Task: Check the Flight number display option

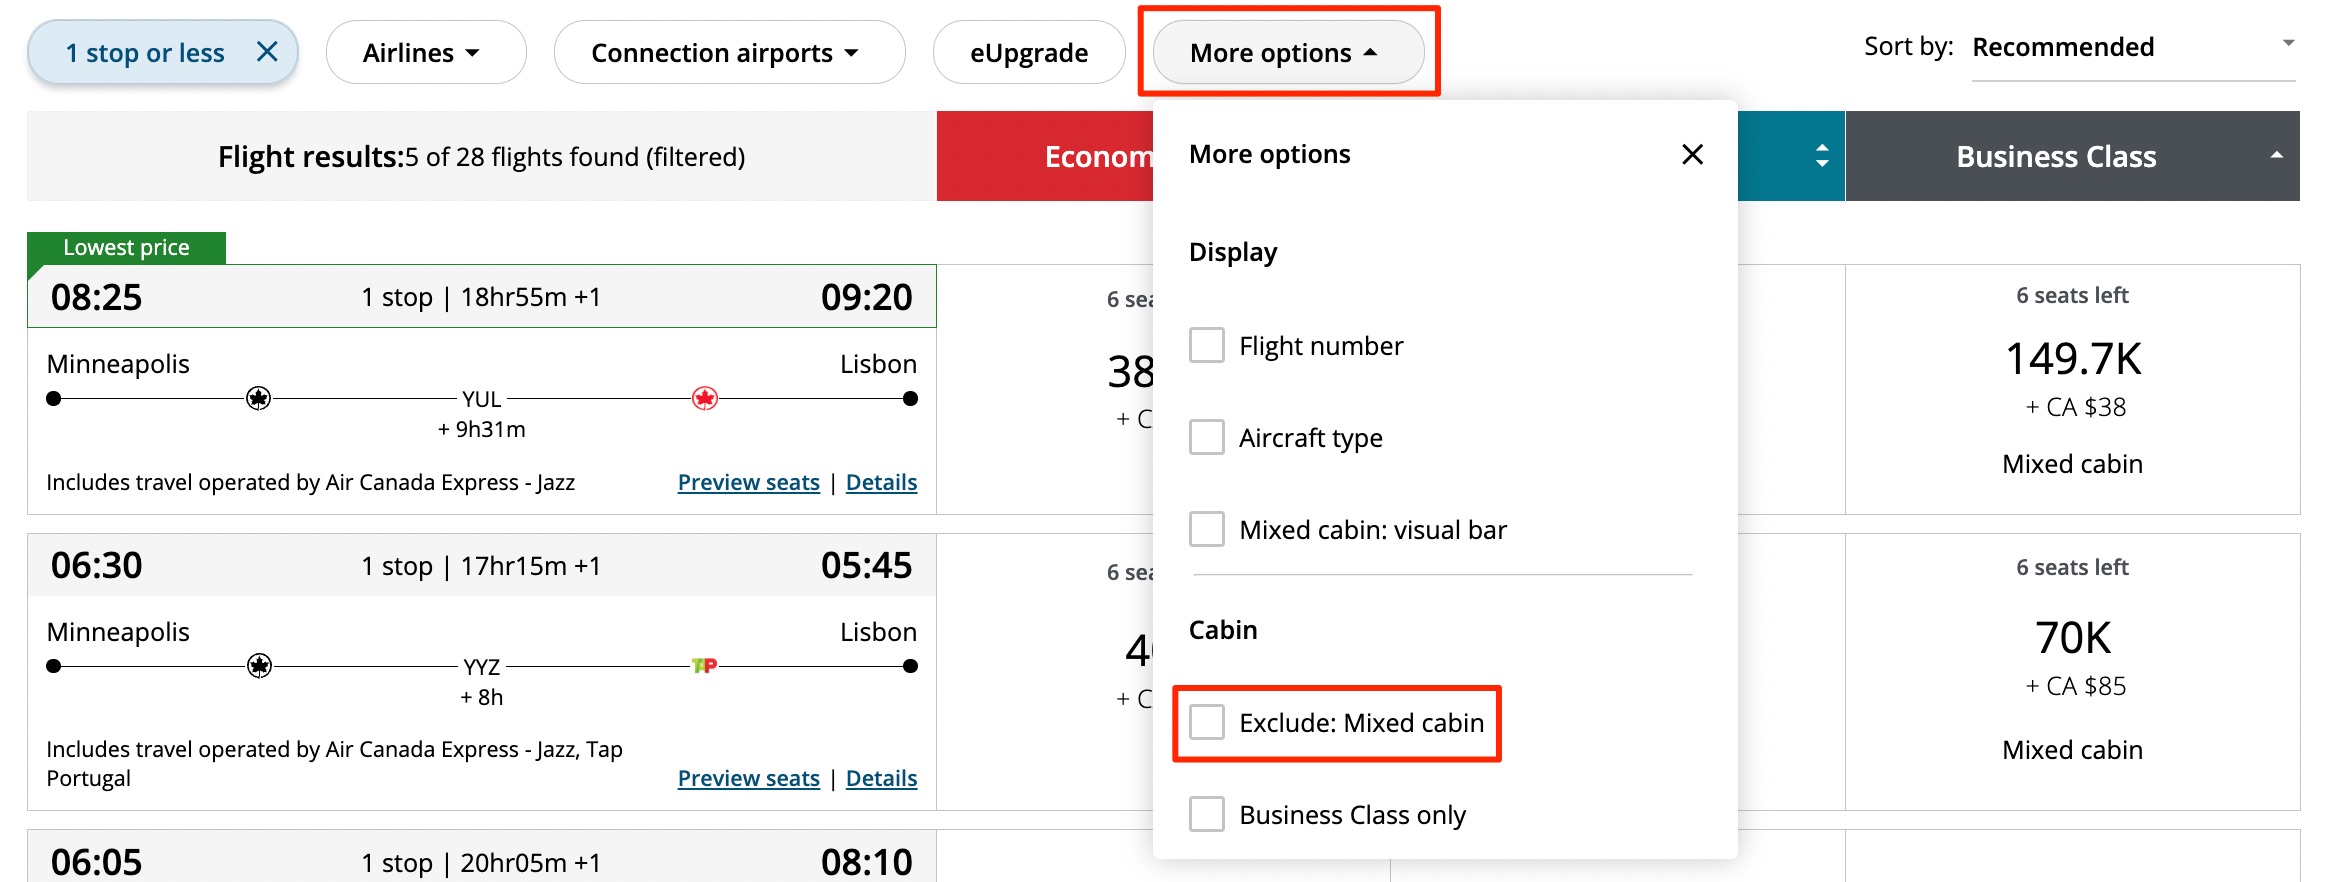Action: [1207, 344]
